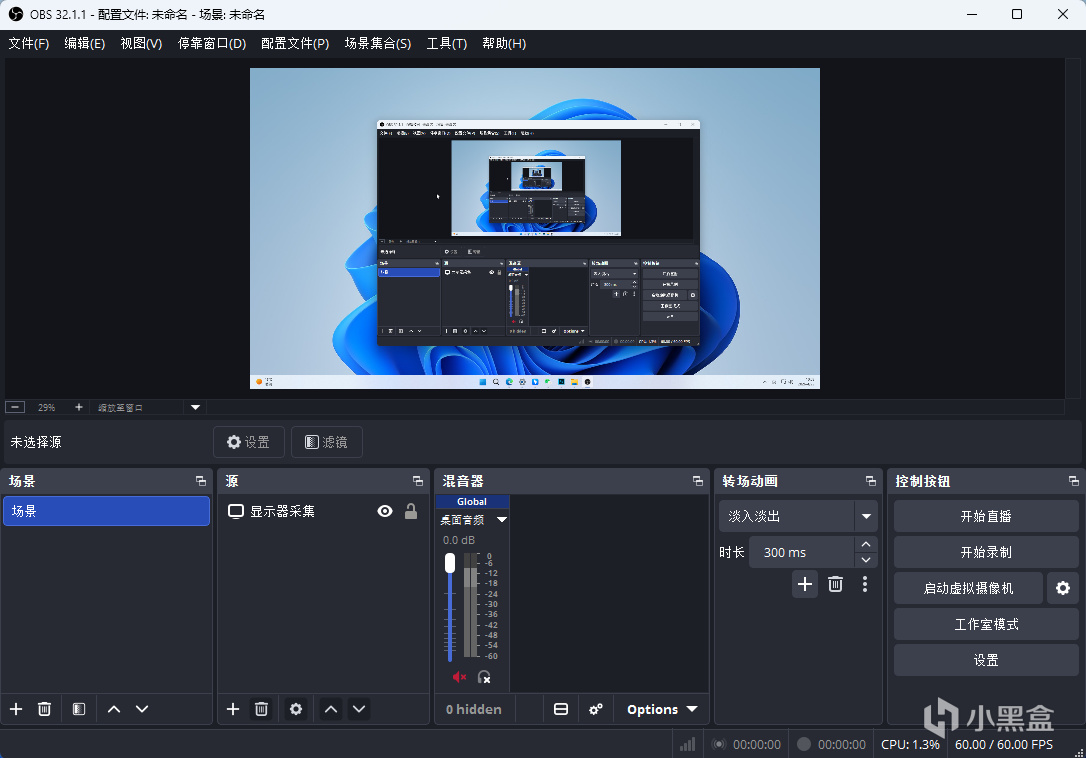Viewport: 1086px width, 758px height.
Task: Click the 时长 300 ms duration field
Action: click(x=801, y=552)
